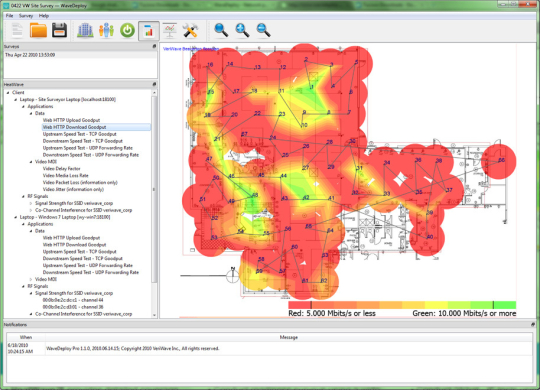Click the building map toolbar icon
Screen dimensions: 540x390
pyautogui.click(x=85, y=30)
